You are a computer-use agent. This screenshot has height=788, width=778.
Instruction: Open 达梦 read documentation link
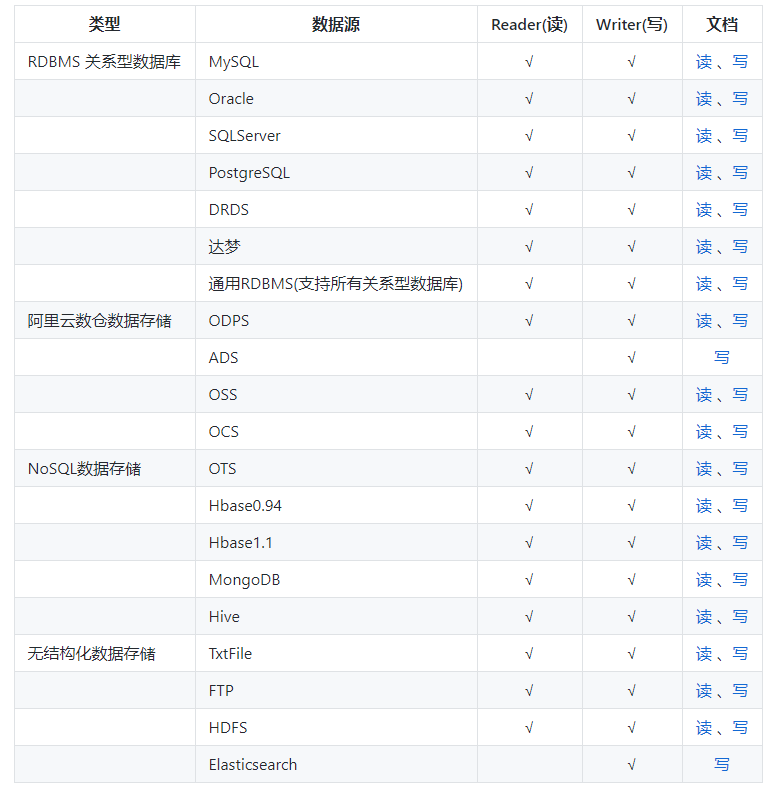tap(704, 247)
